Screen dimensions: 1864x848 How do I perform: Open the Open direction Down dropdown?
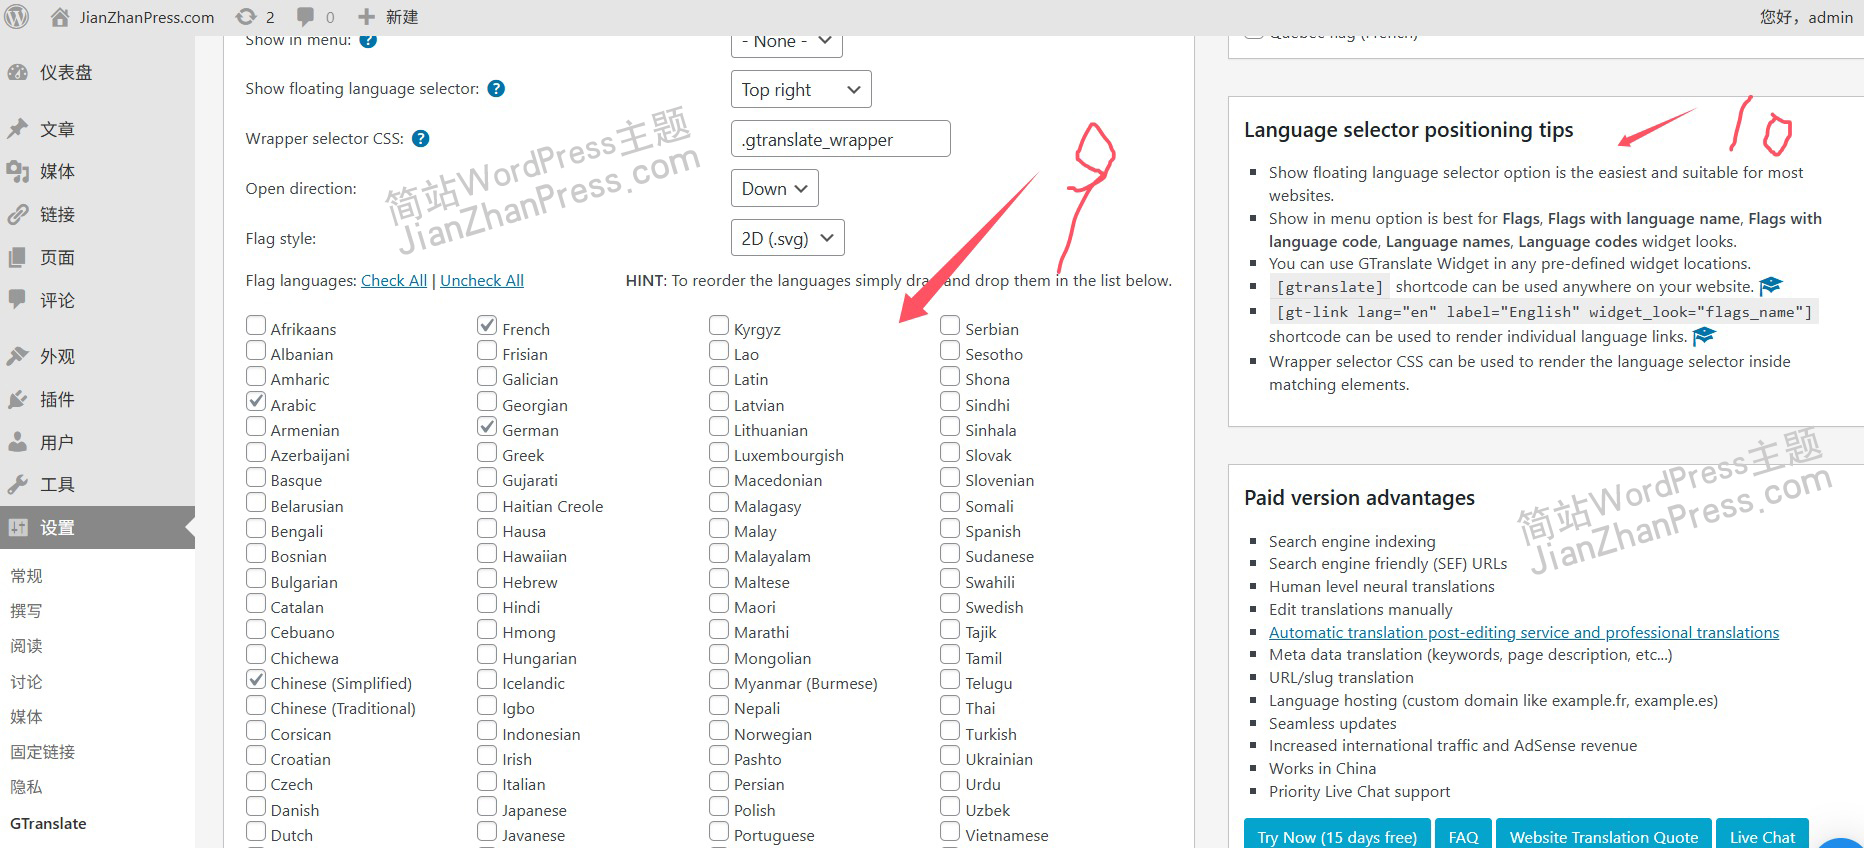click(775, 188)
